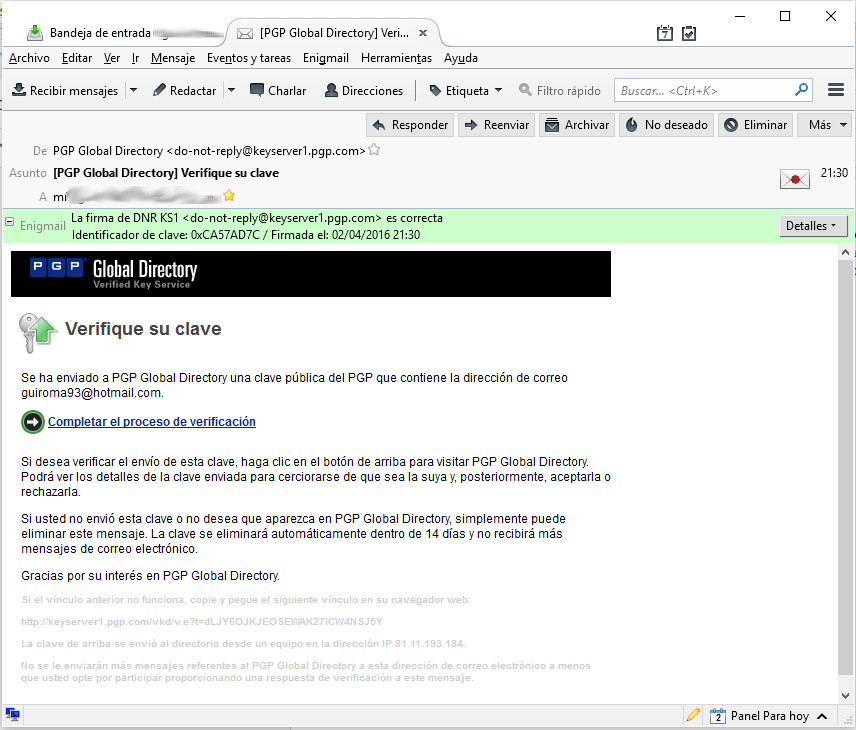Click the PGP Global Directory banner
The width and height of the screenshot is (856, 730).
(311, 274)
